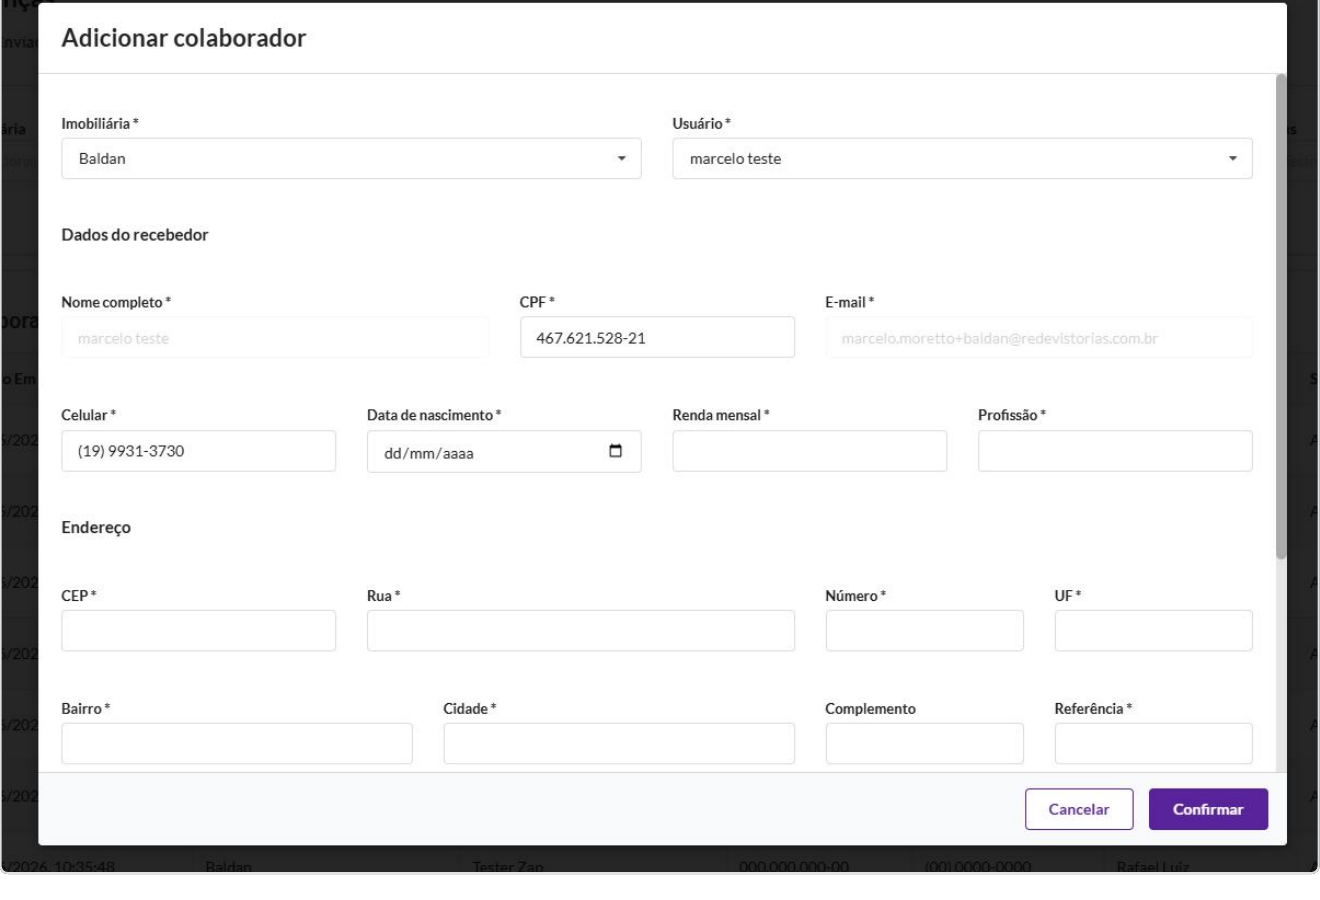Click the disabled Nome completo field
Image resolution: width=1320 pixels, height=900 pixels.
pos(275,337)
